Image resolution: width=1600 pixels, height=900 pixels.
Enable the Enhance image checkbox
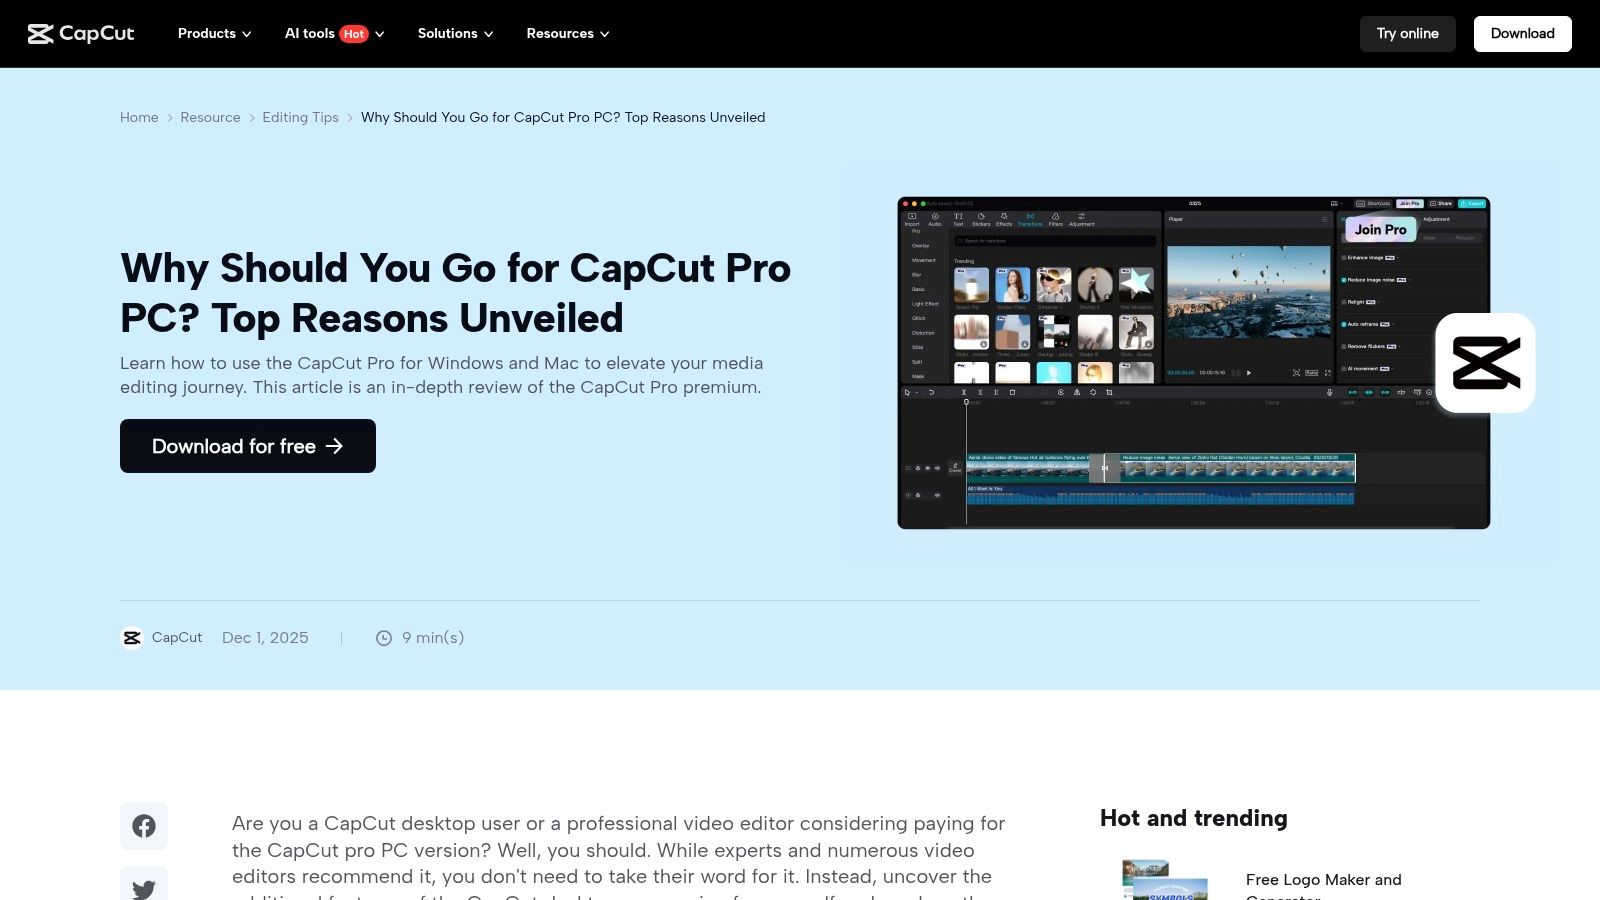1344,258
